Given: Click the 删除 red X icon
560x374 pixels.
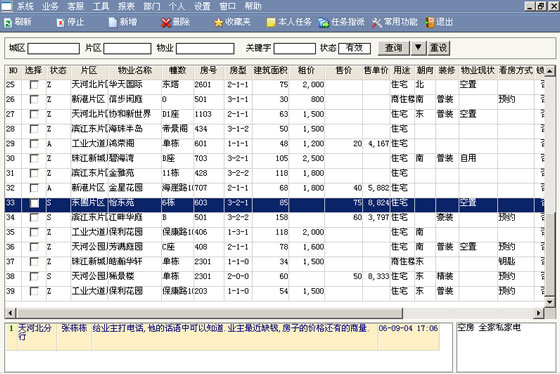Looking at the screenshot, I should tap(166, 23).
